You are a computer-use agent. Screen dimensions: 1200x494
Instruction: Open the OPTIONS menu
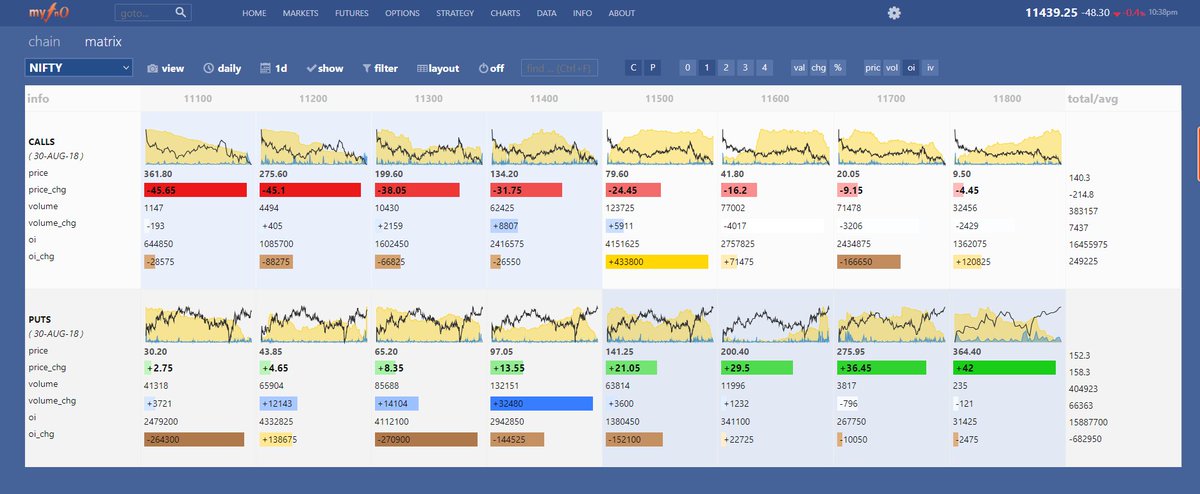pos(402,14)
